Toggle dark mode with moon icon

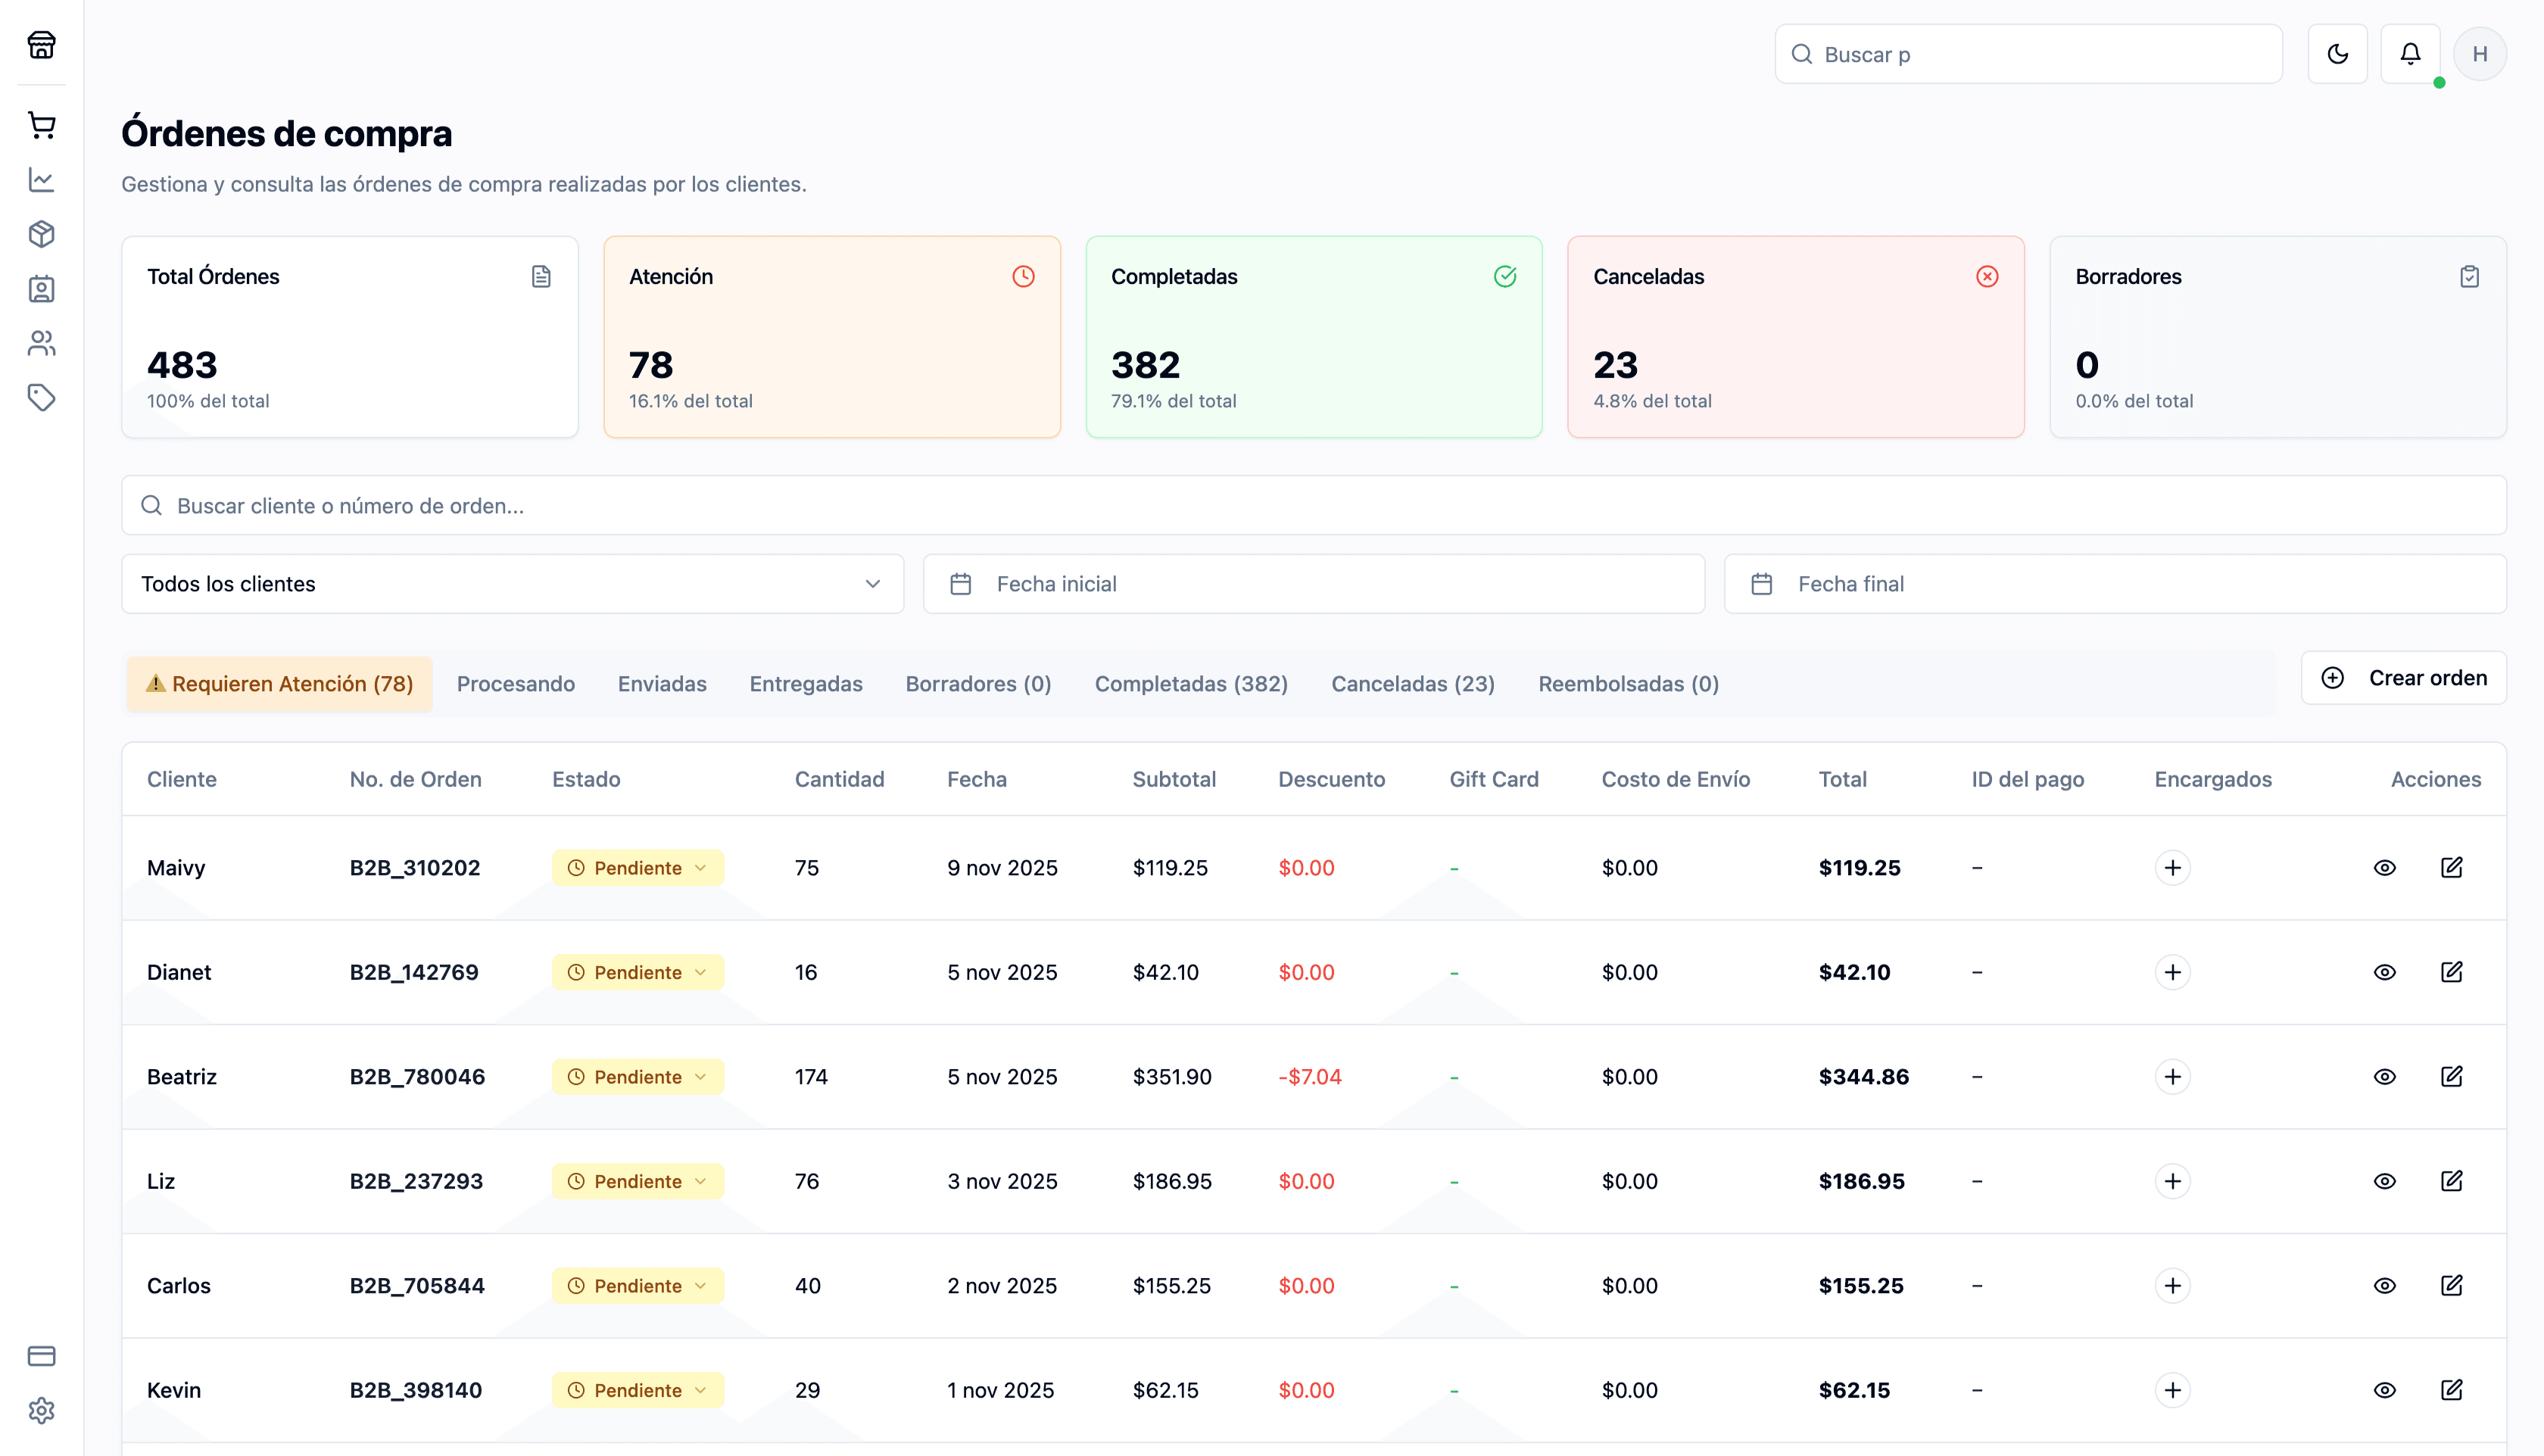(2337, 54)
